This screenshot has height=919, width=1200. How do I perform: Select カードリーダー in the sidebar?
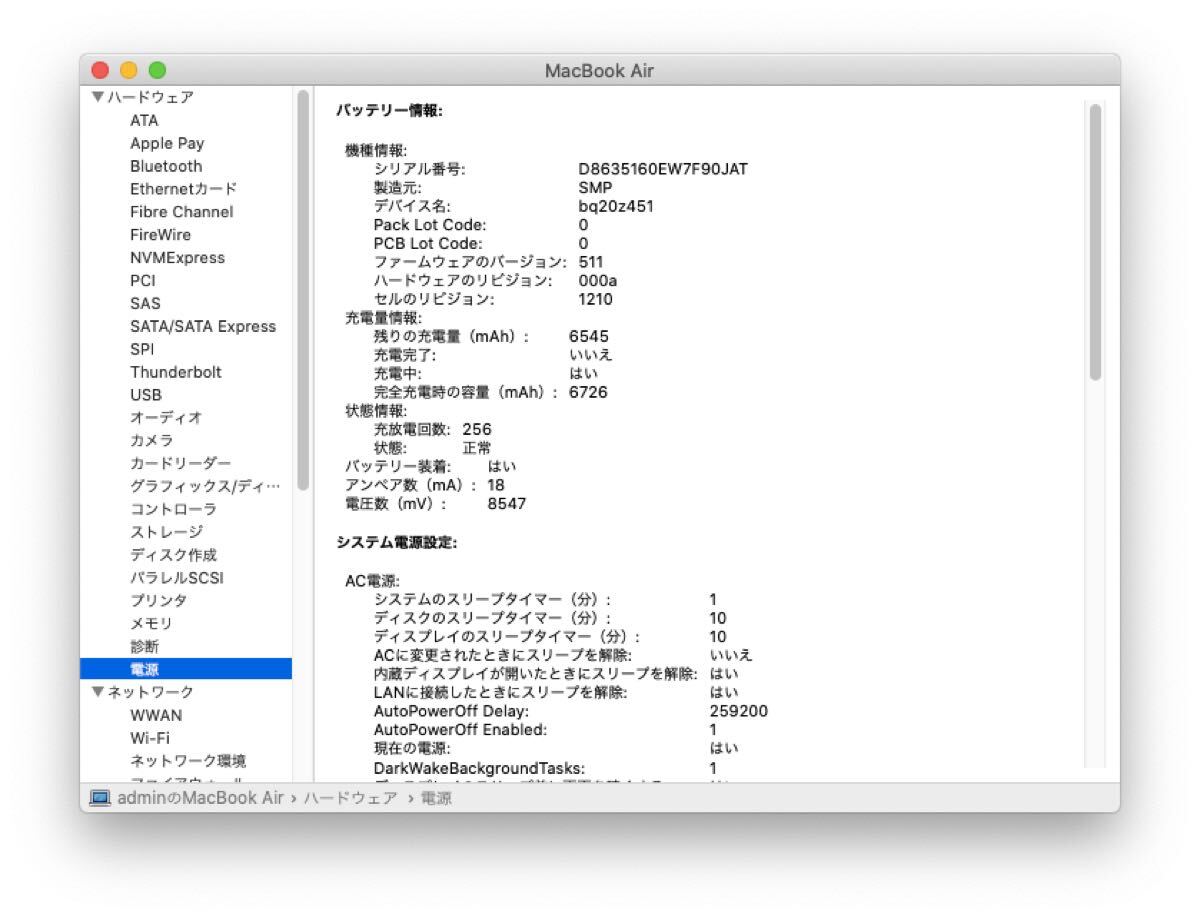pos(180,463)
